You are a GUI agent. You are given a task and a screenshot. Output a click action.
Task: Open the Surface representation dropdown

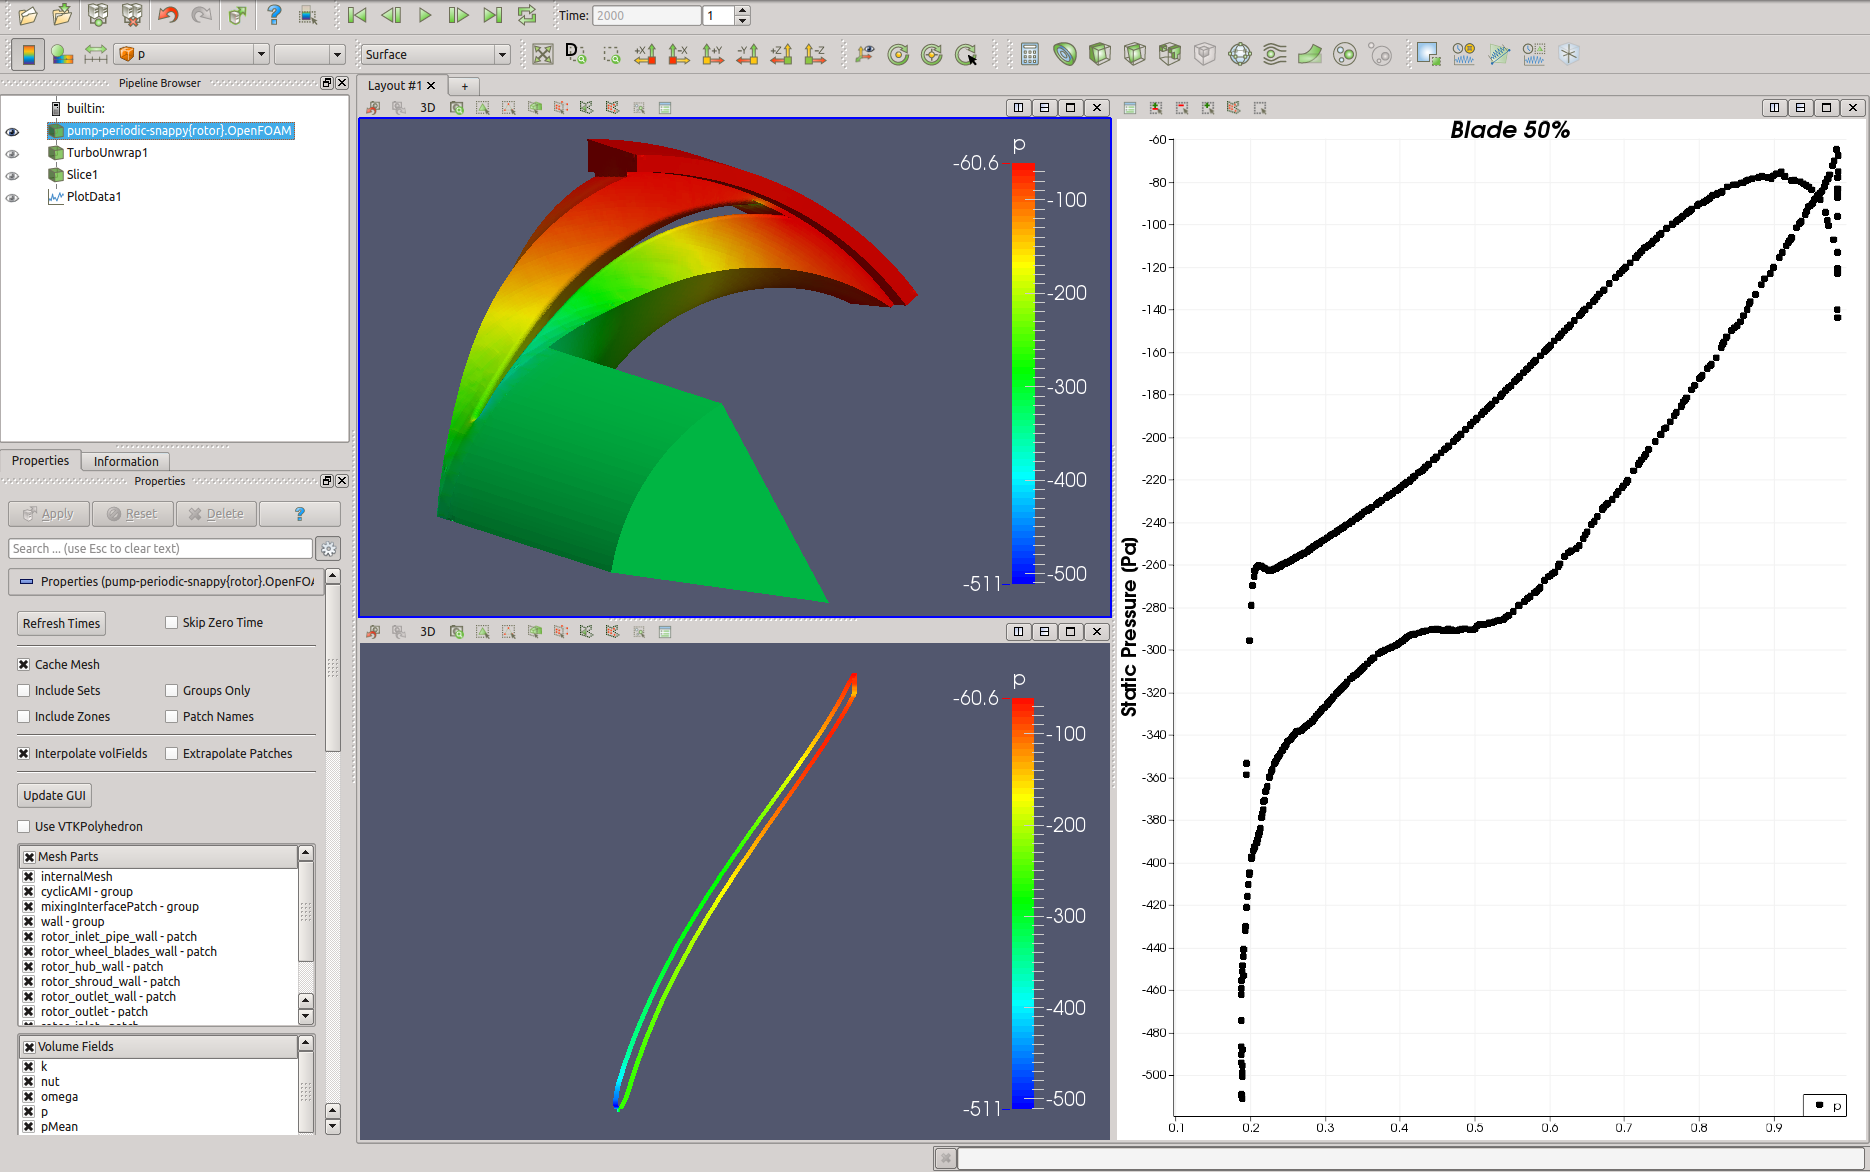(x=436, y=55)
